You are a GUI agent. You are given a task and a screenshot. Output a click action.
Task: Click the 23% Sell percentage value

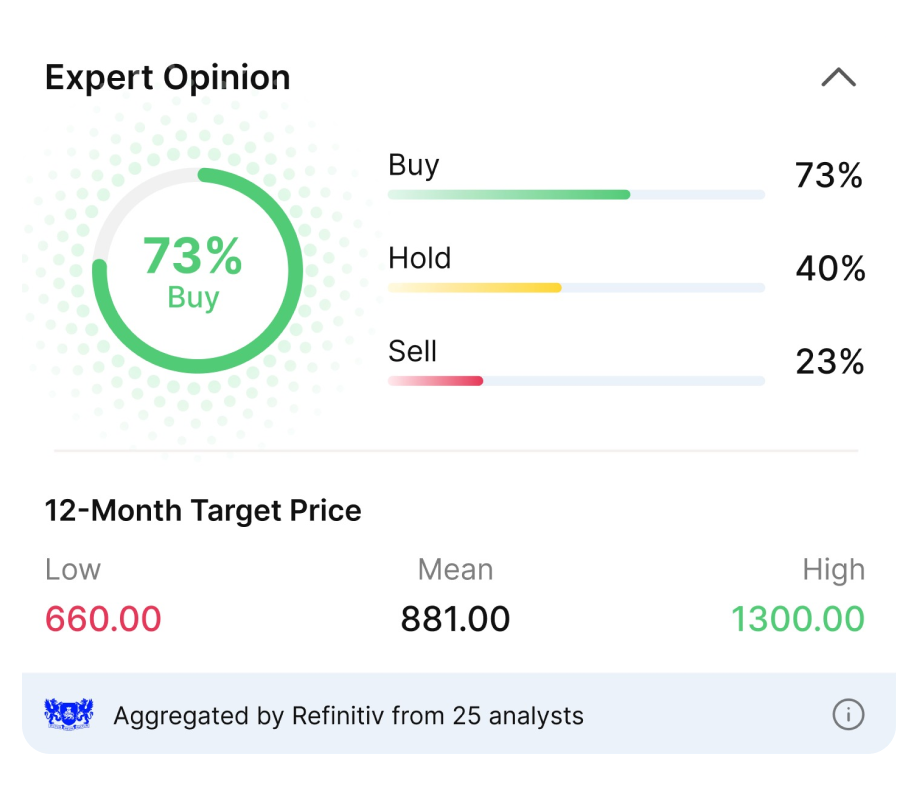[830, 361]
